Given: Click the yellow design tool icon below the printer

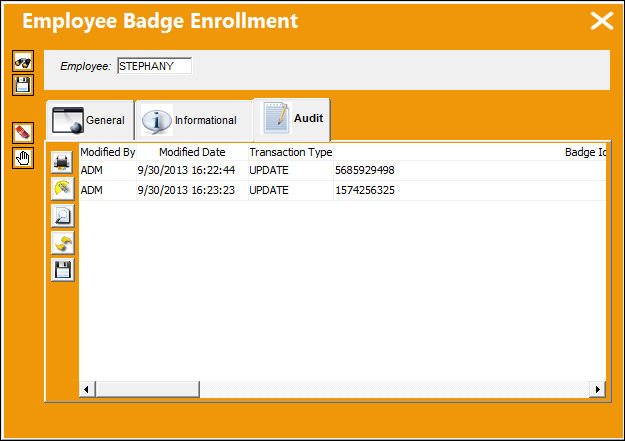Looking at the screenshot, I should point(62,189).
